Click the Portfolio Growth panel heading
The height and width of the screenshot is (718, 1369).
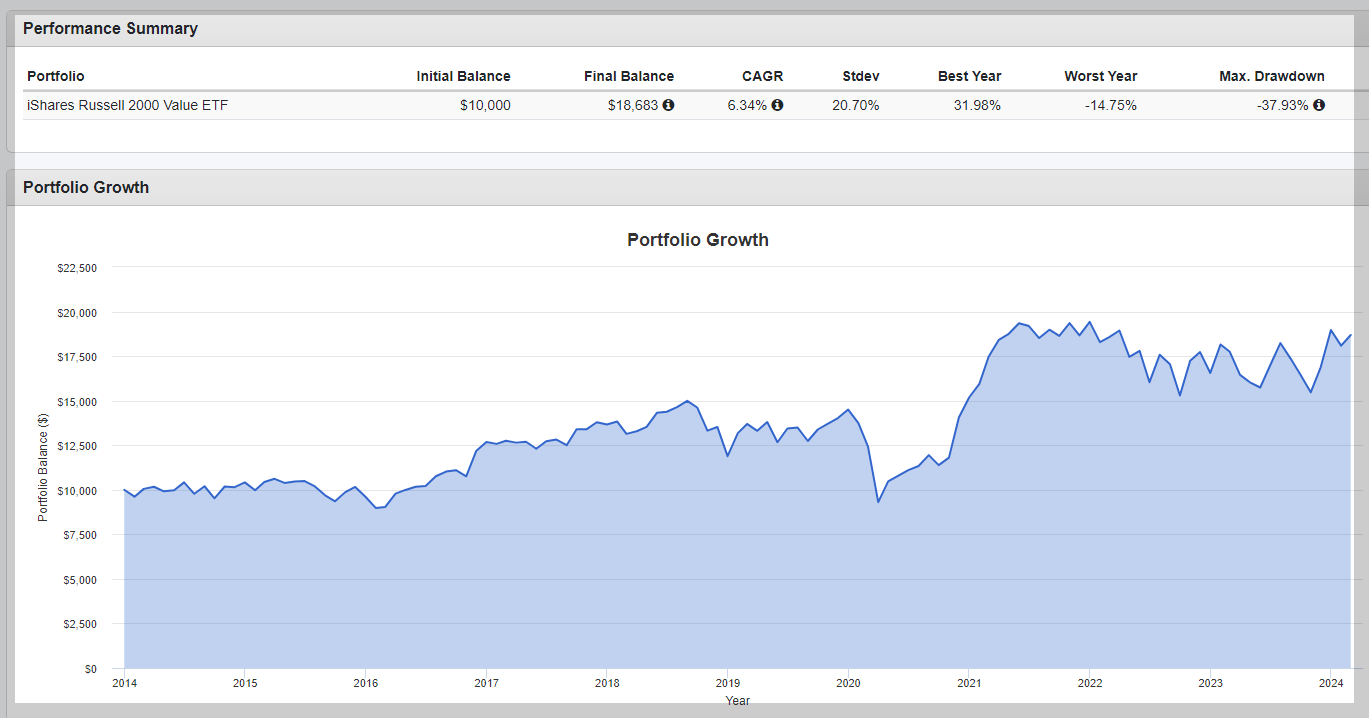[86, 187]
